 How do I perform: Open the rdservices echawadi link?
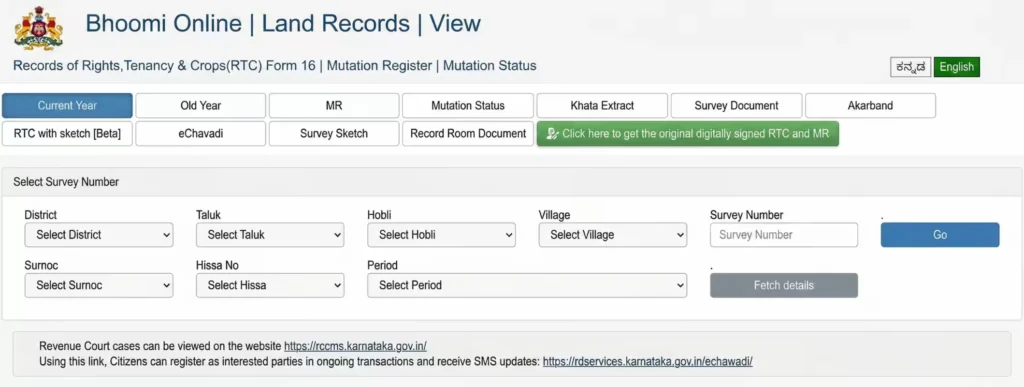(648, 361)
